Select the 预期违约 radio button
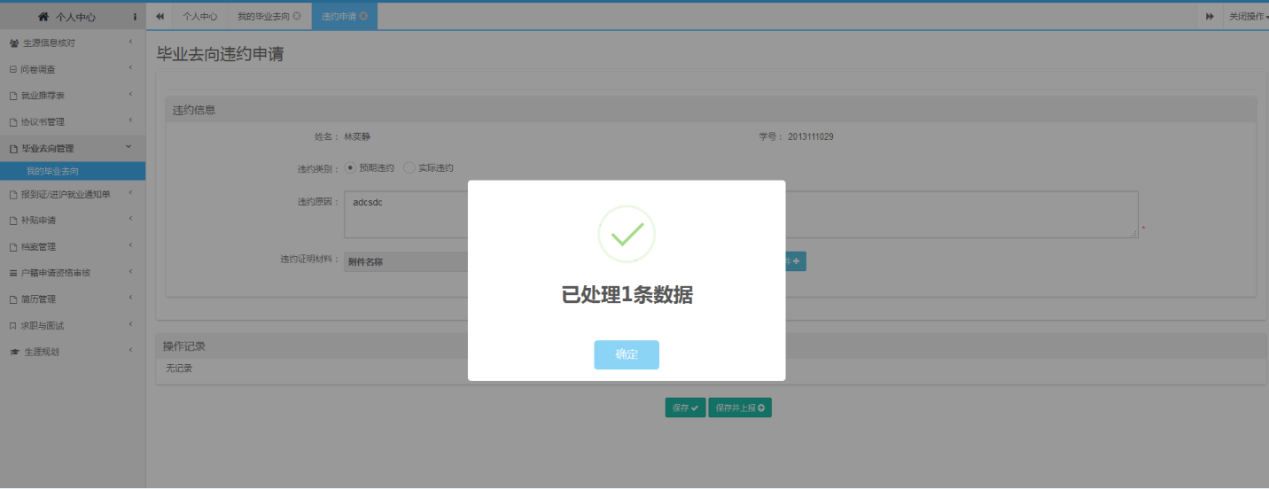The width and height of the screenshot is (1269, 489). pos(350,168)
